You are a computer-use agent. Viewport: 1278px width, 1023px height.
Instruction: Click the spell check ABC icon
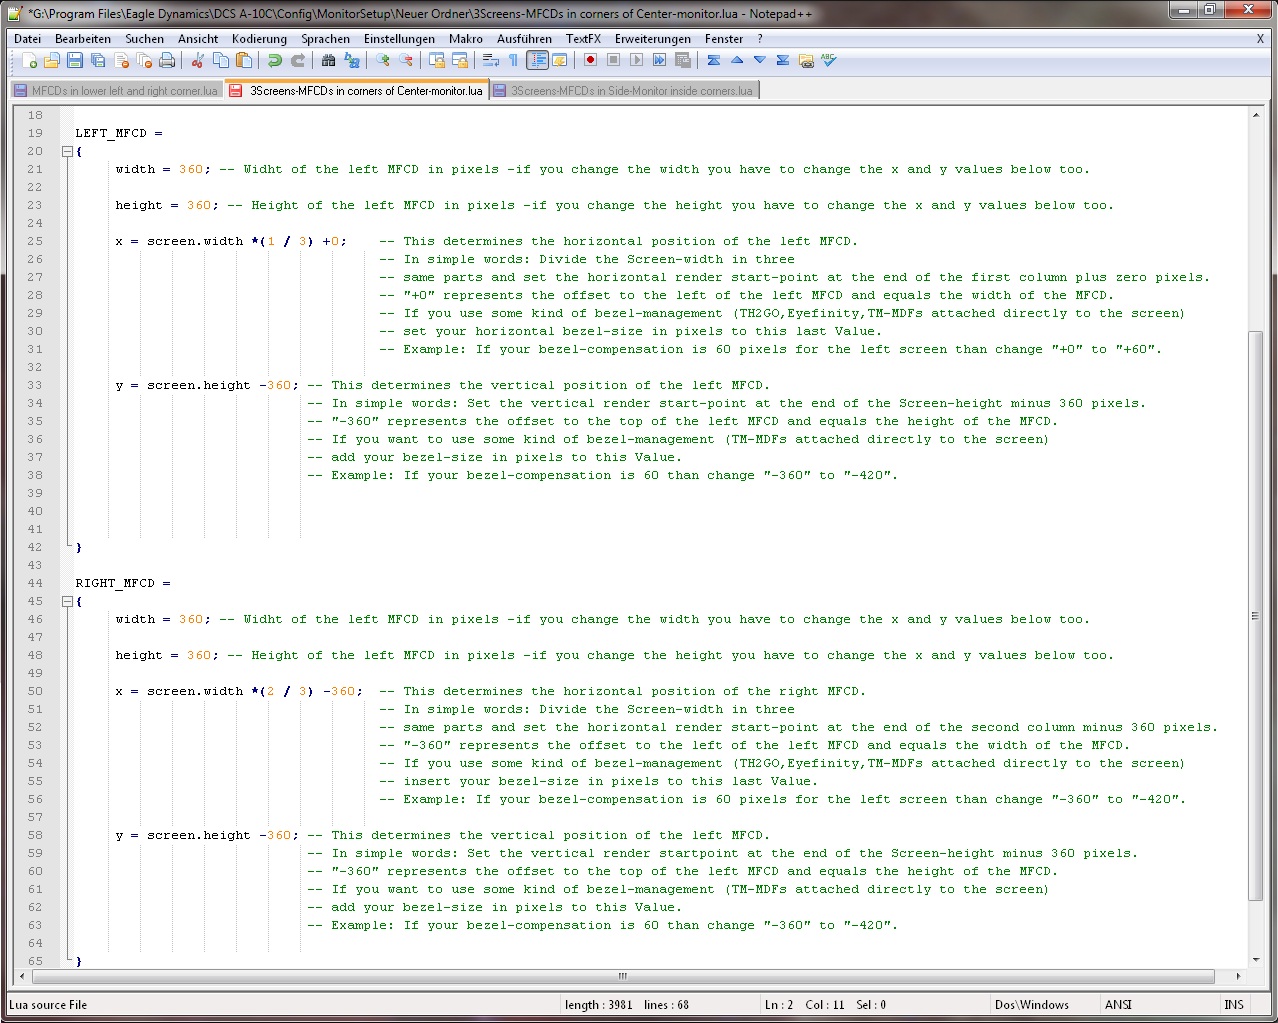829,60
